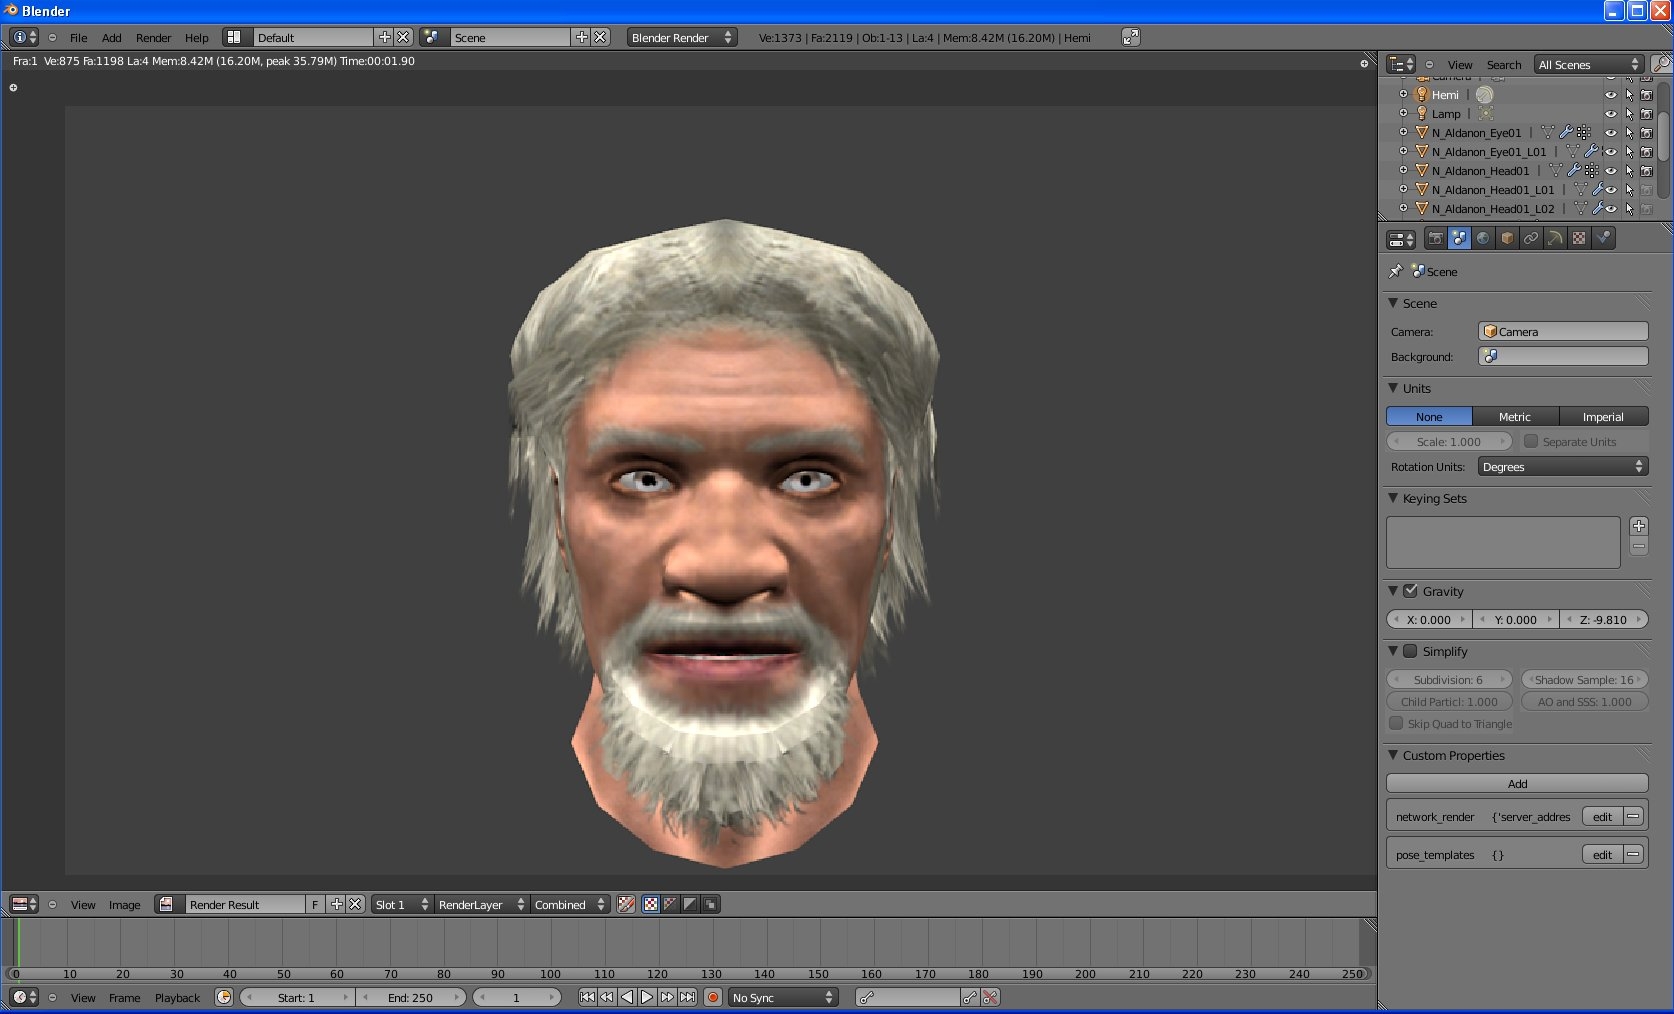
Task: Enable the Simplify checkbox
Action: (1410, 651)
